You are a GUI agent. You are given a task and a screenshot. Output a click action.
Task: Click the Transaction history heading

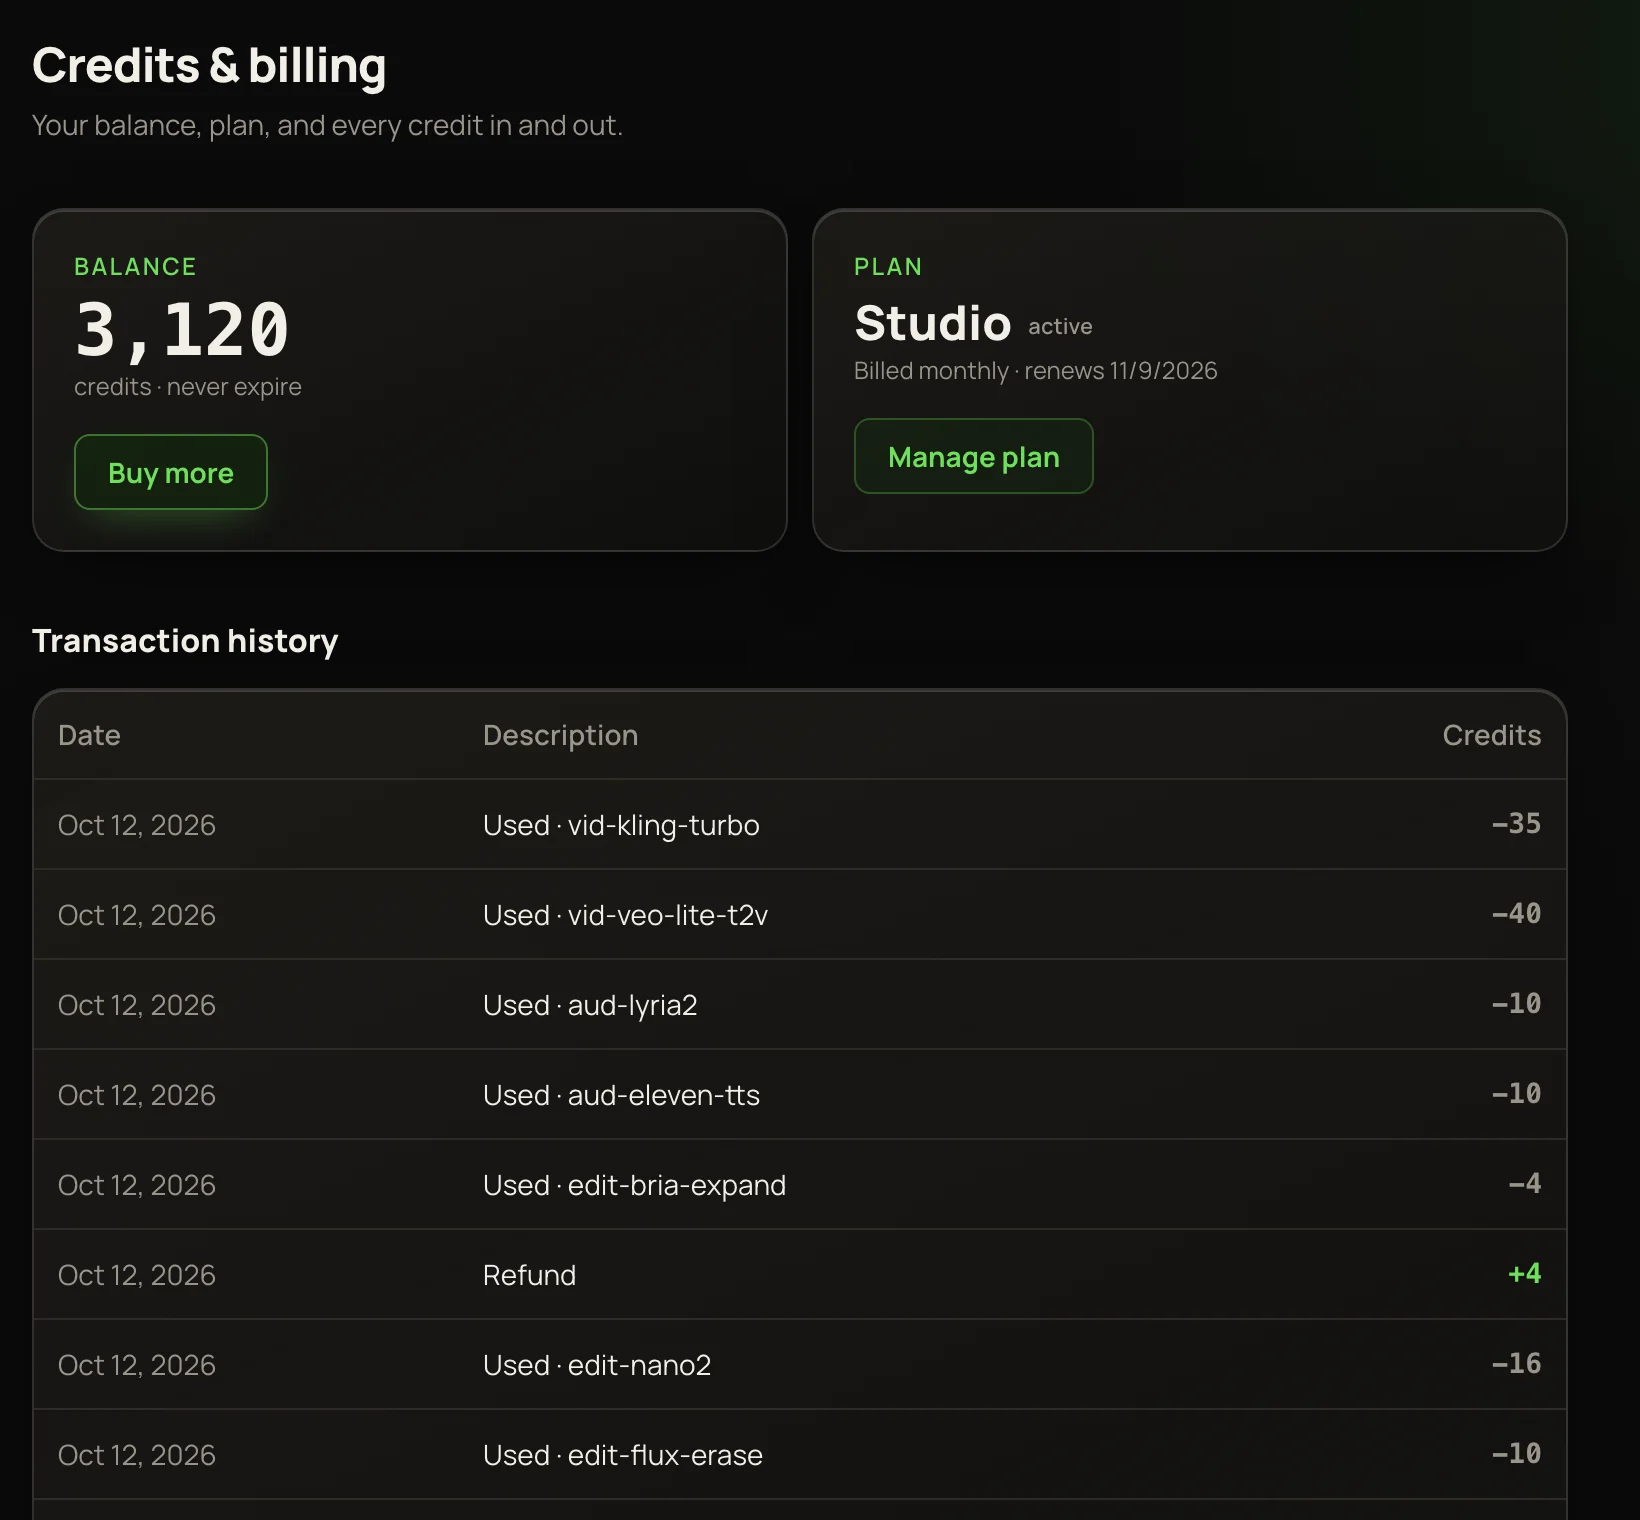pyautogui.click(x=185, y=641)
